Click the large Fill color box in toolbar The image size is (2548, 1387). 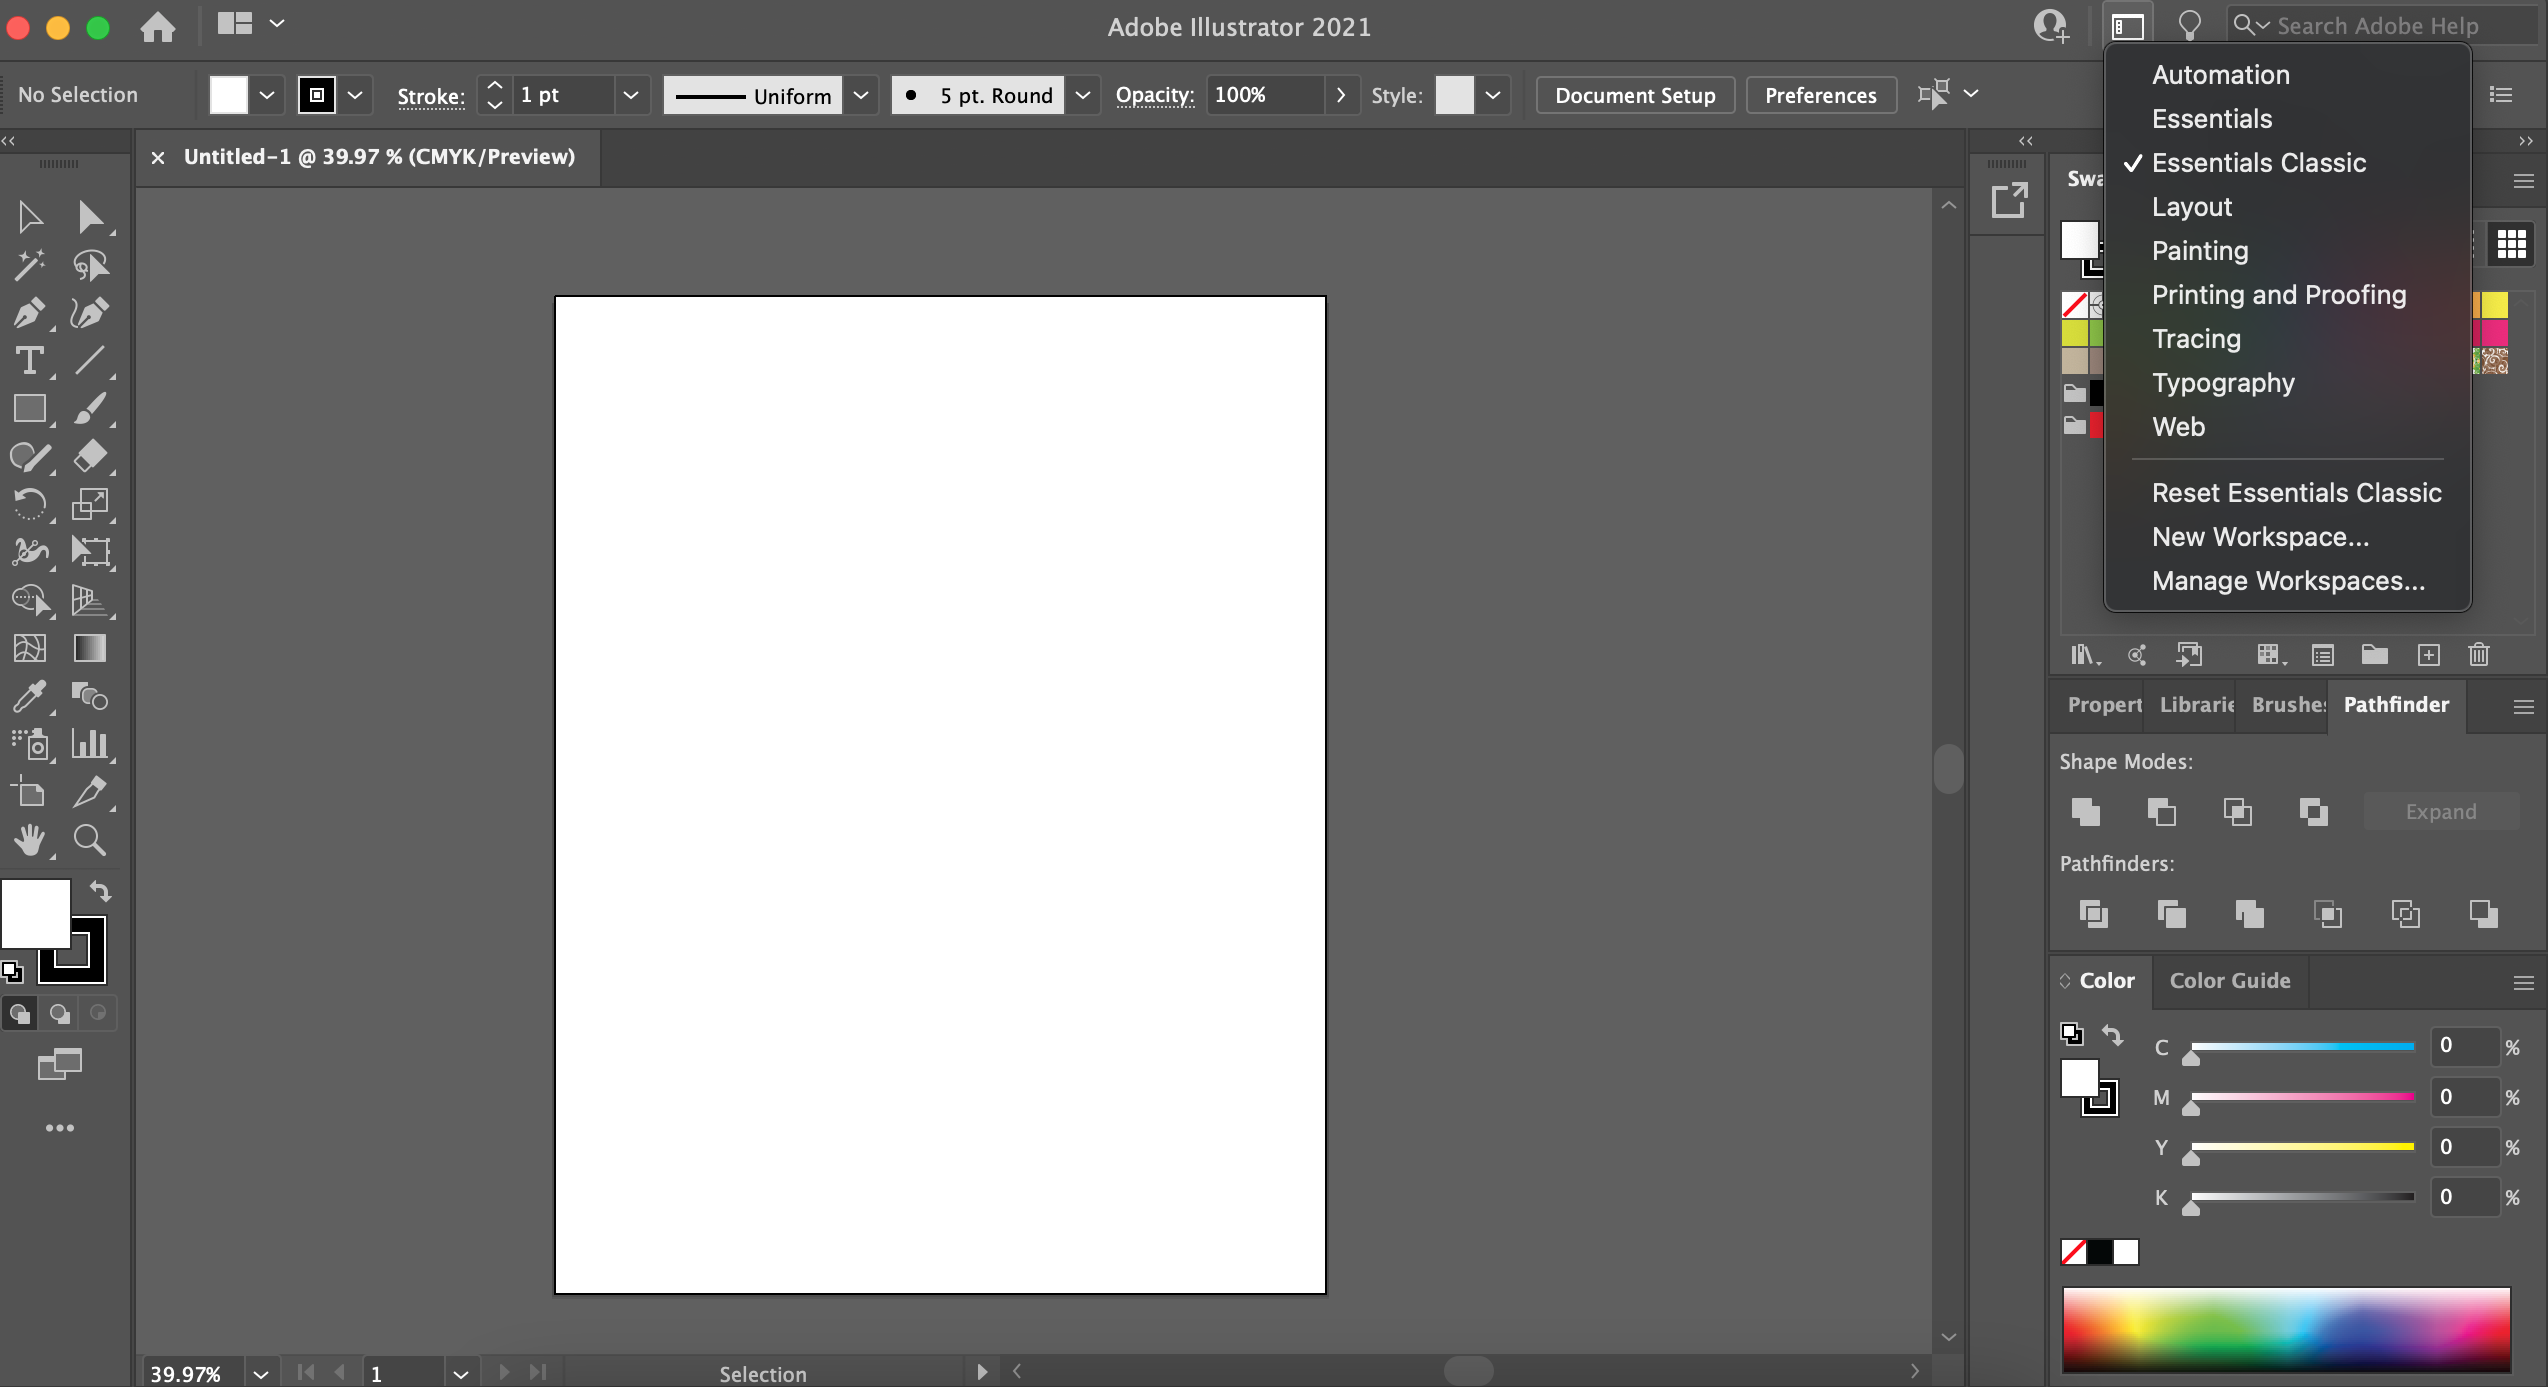tap(35, 913)
